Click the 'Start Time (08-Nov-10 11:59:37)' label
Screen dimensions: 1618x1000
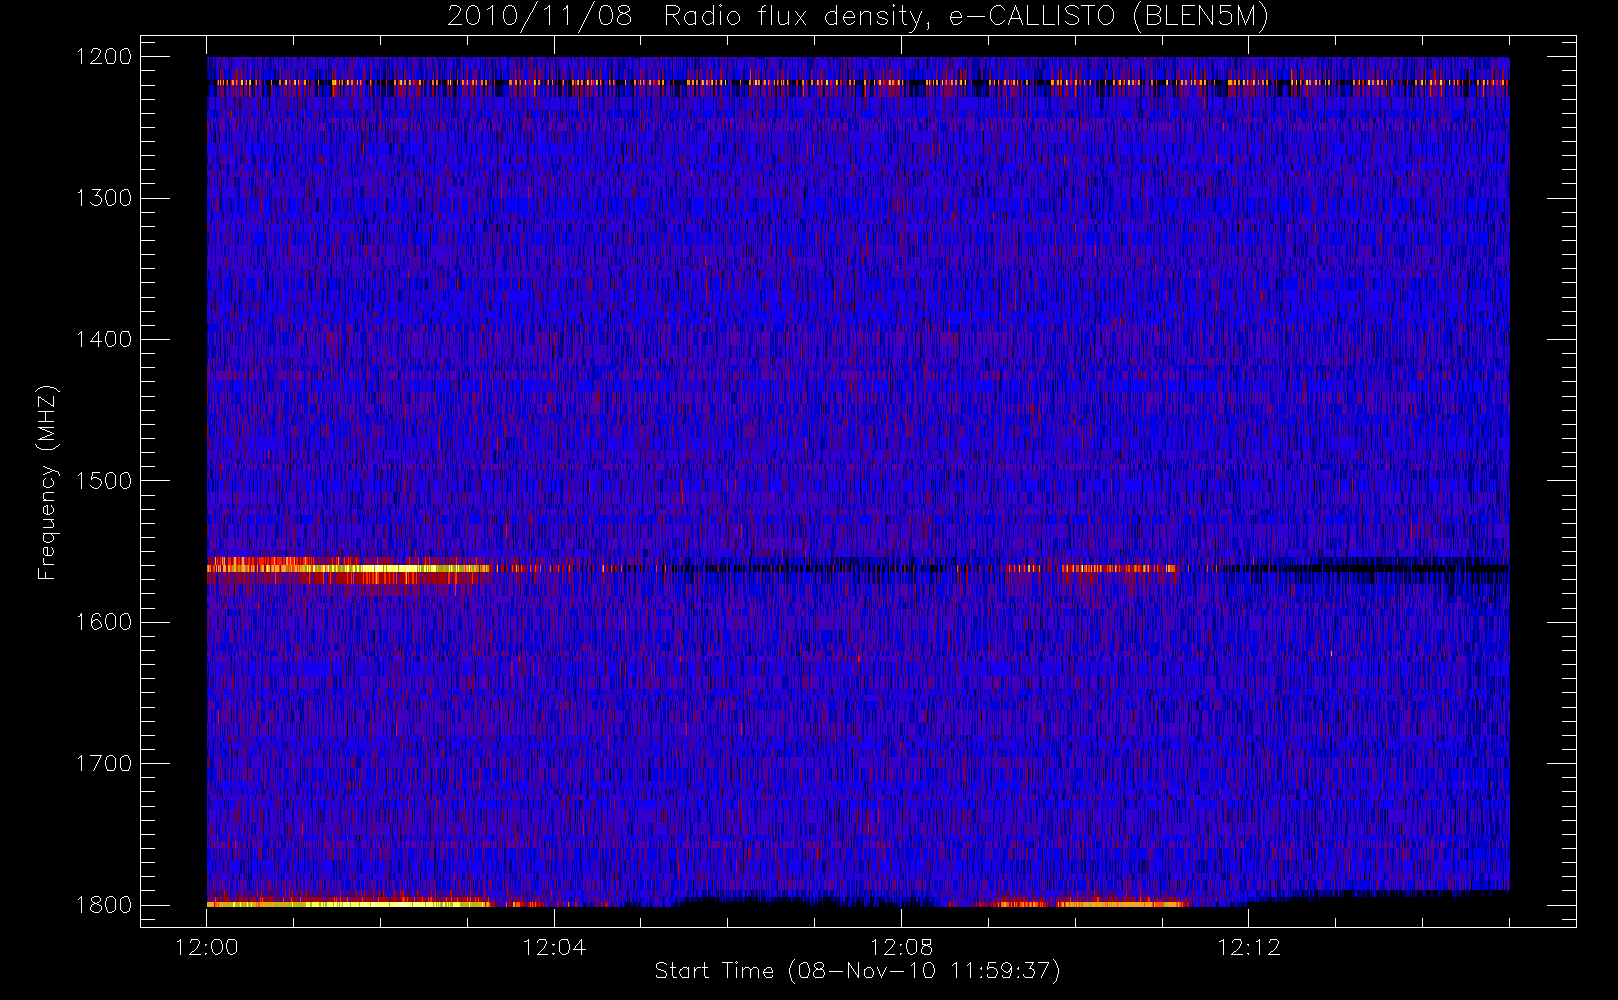tap(857, 971)
